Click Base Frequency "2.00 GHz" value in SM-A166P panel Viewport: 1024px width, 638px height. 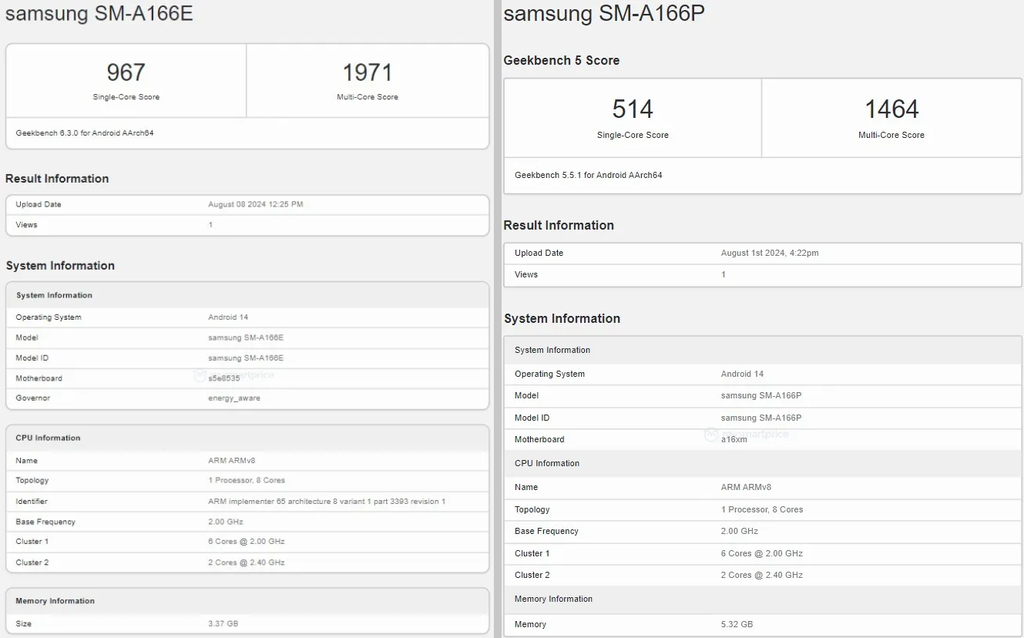tap(739, 531)
